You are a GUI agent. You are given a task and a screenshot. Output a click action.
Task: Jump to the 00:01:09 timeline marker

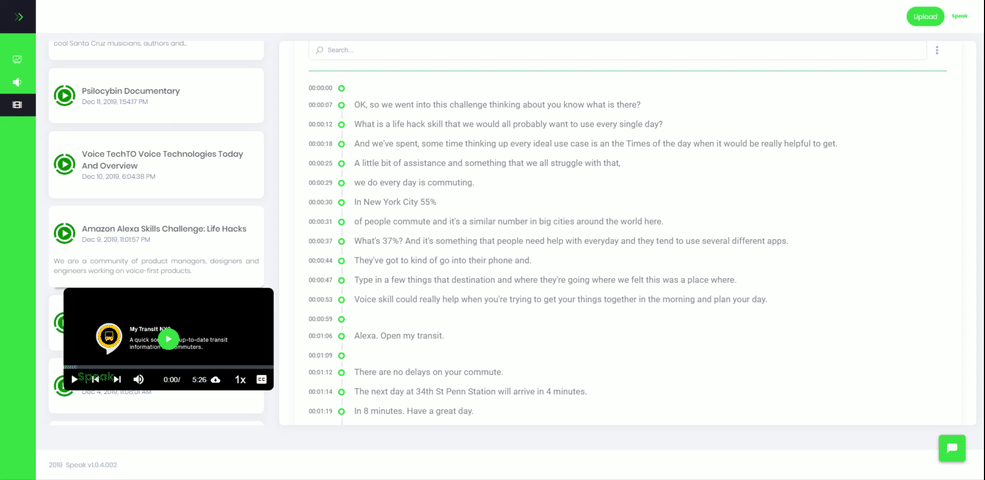pyautogui.click(x=342, y=356)
